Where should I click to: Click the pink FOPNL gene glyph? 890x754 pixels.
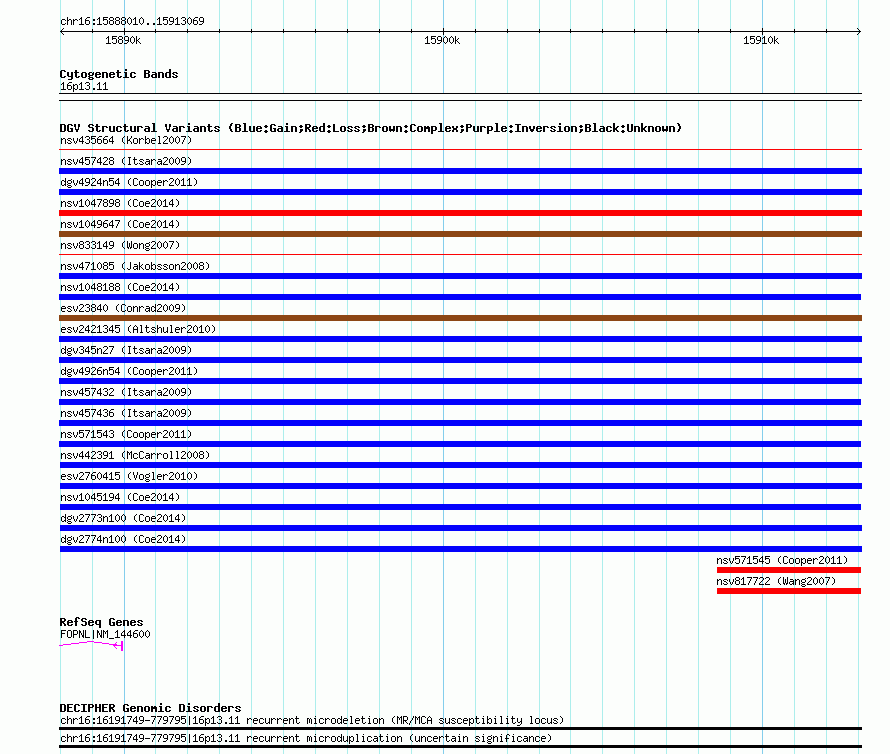point(91,645)
